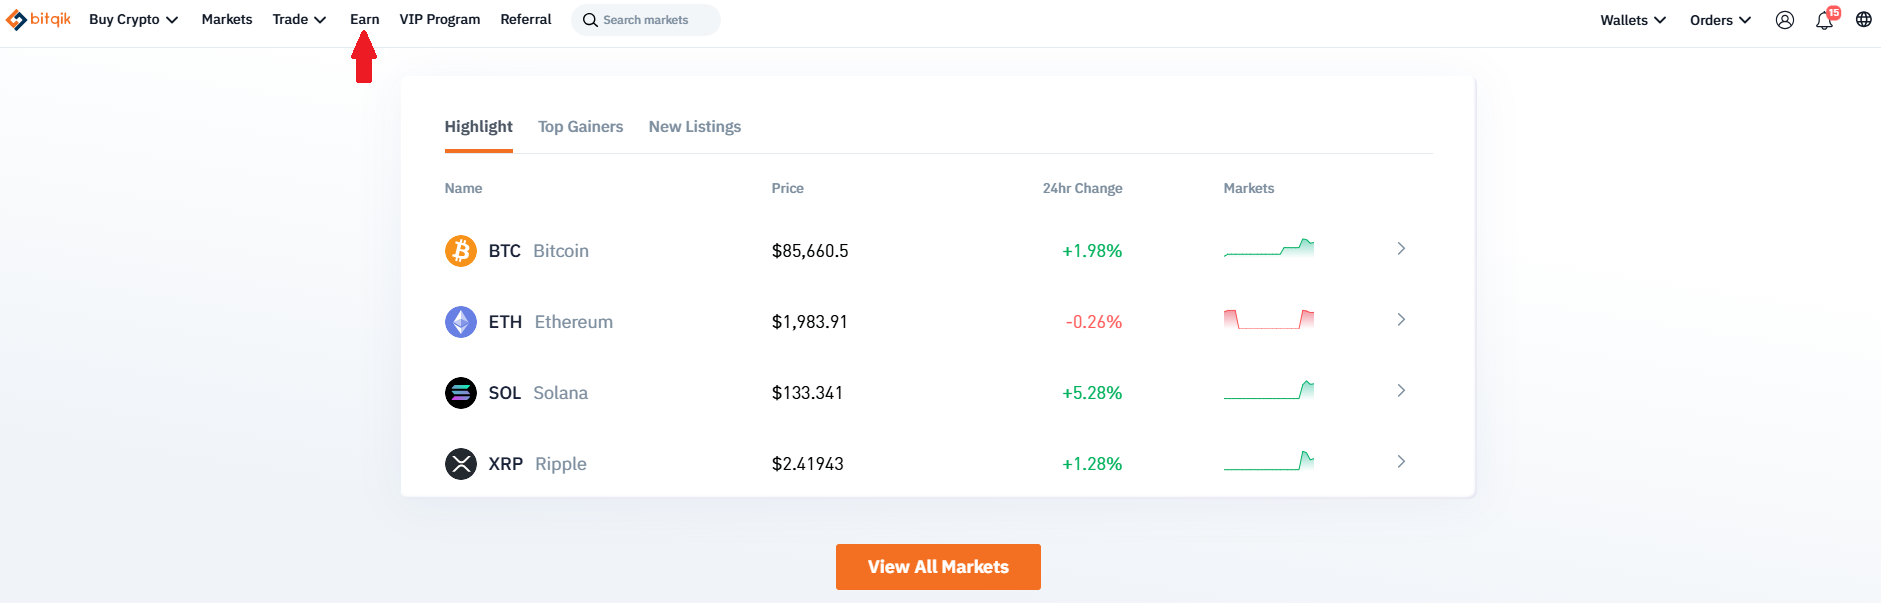Click the Markets column header in table
Image resolution: width=1881 pixels, height=603 pixels.
[x=1249, y=188]
